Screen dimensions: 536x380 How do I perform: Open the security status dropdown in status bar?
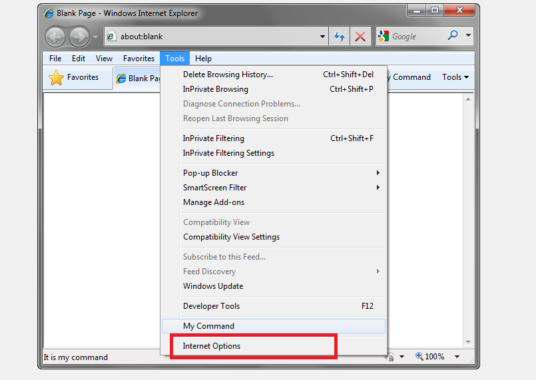click(x=401, y=357)
